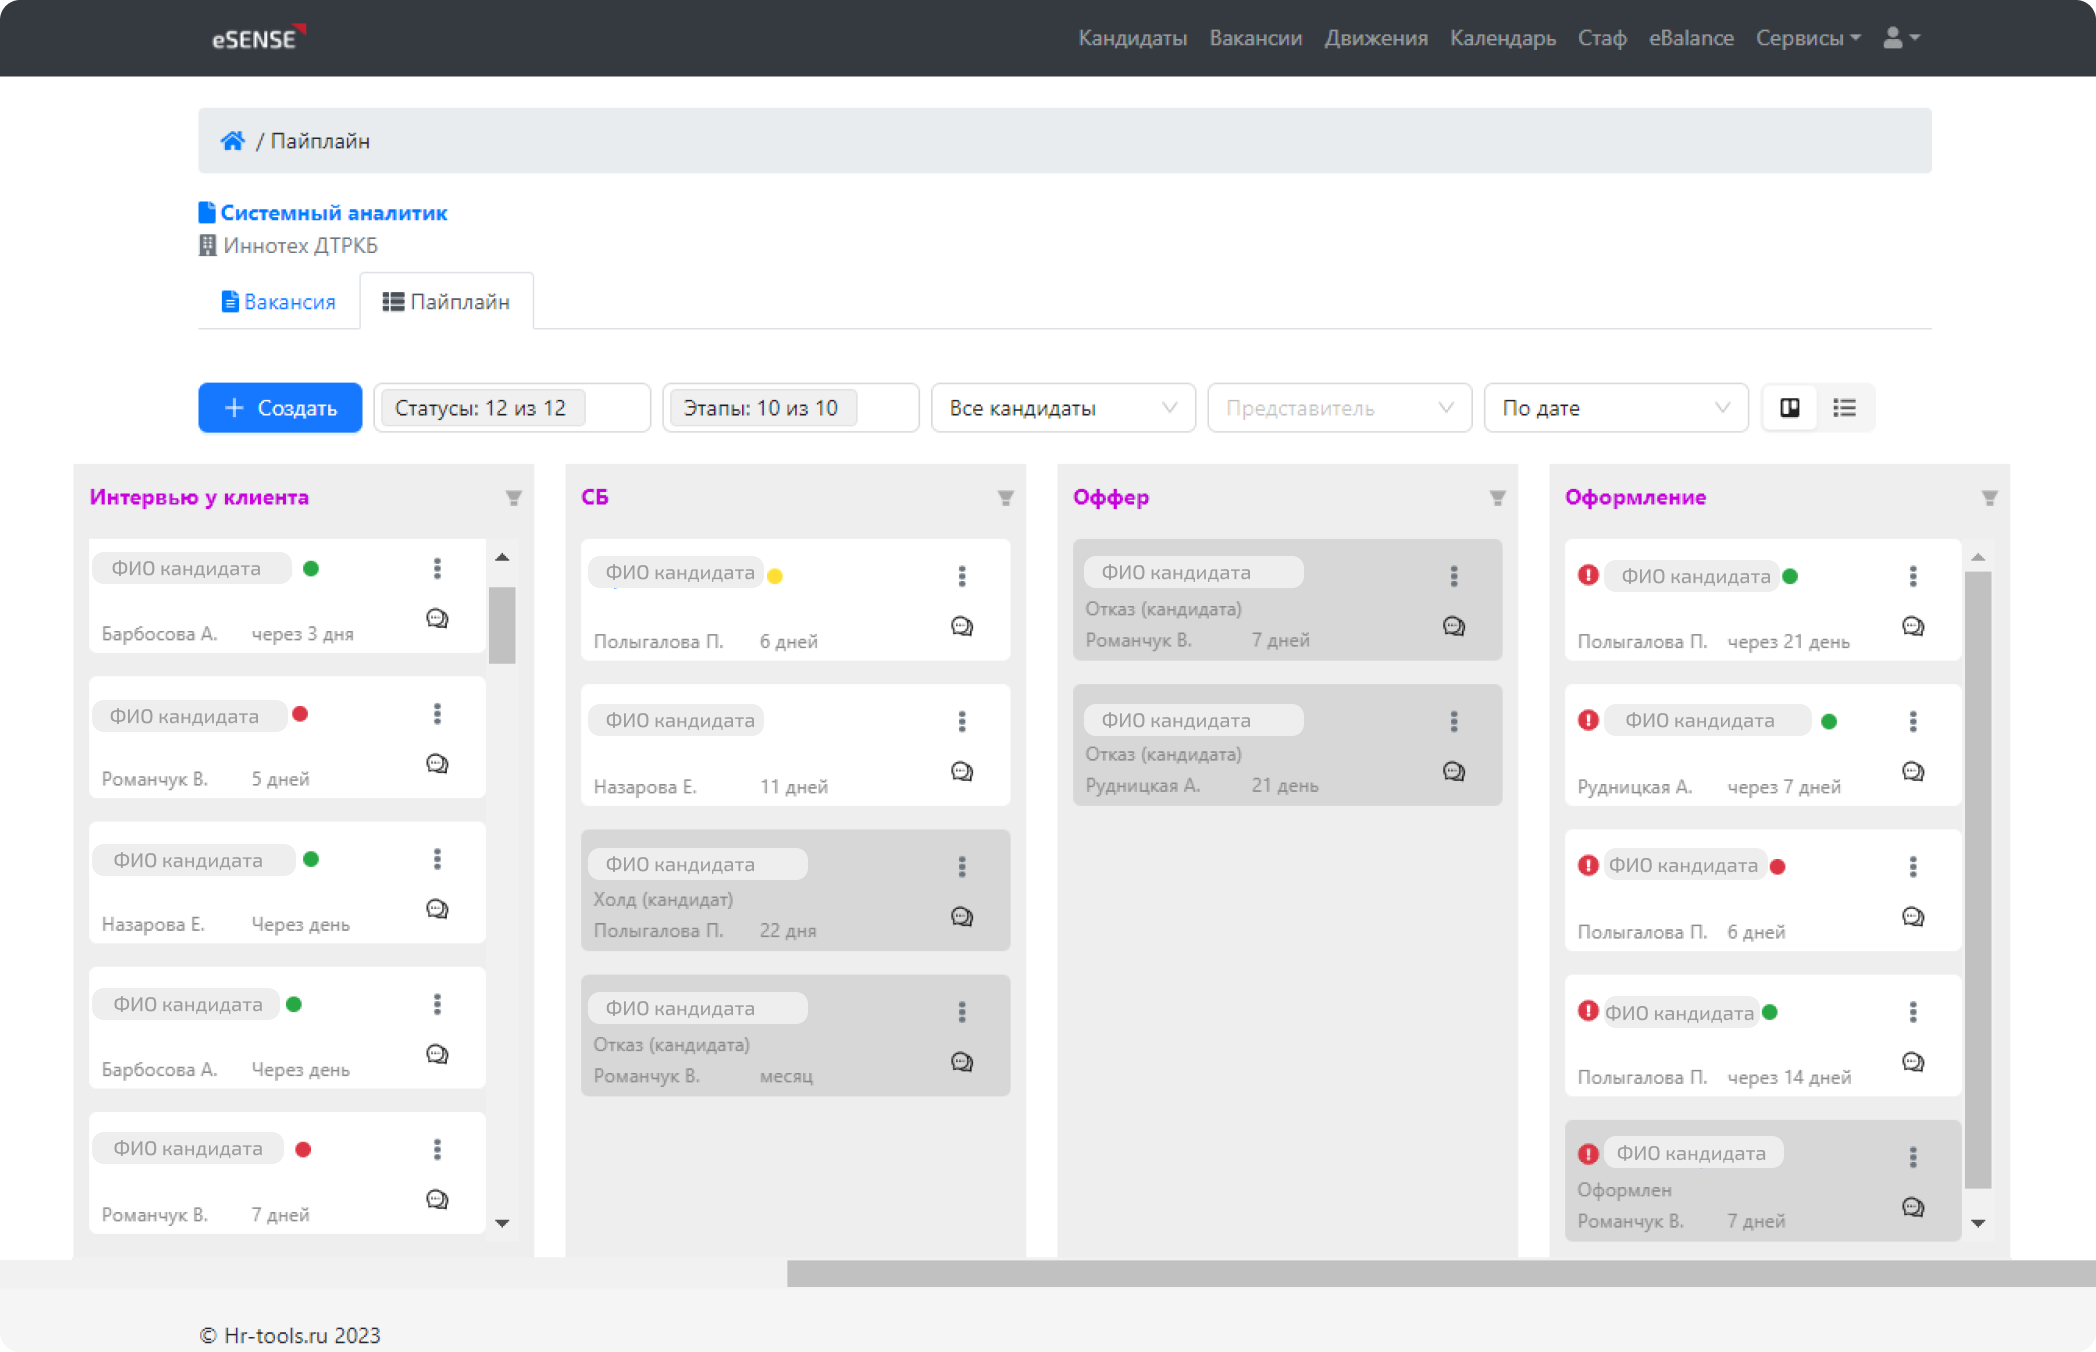Click the home icon in the breadcrumb
Viewport: 2096px width, 1352px height.
point(233,140)
